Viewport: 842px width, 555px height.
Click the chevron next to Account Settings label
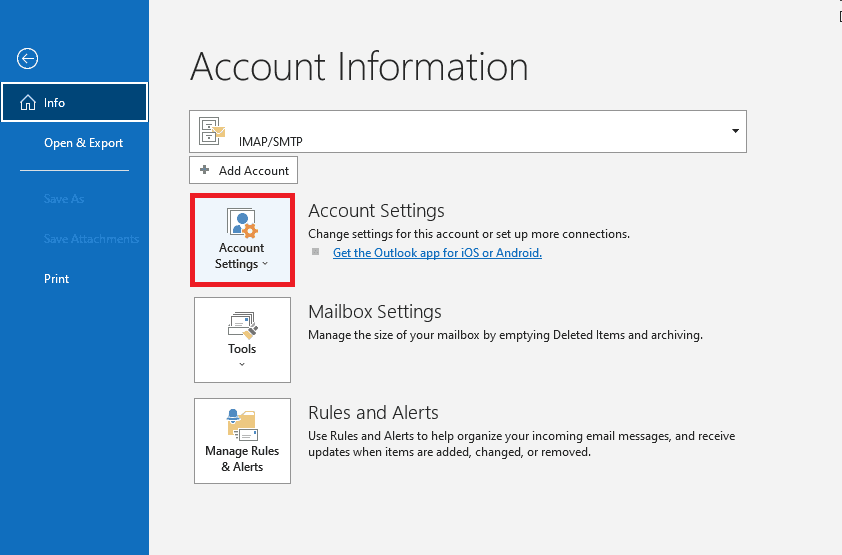(x=265, y=264)
